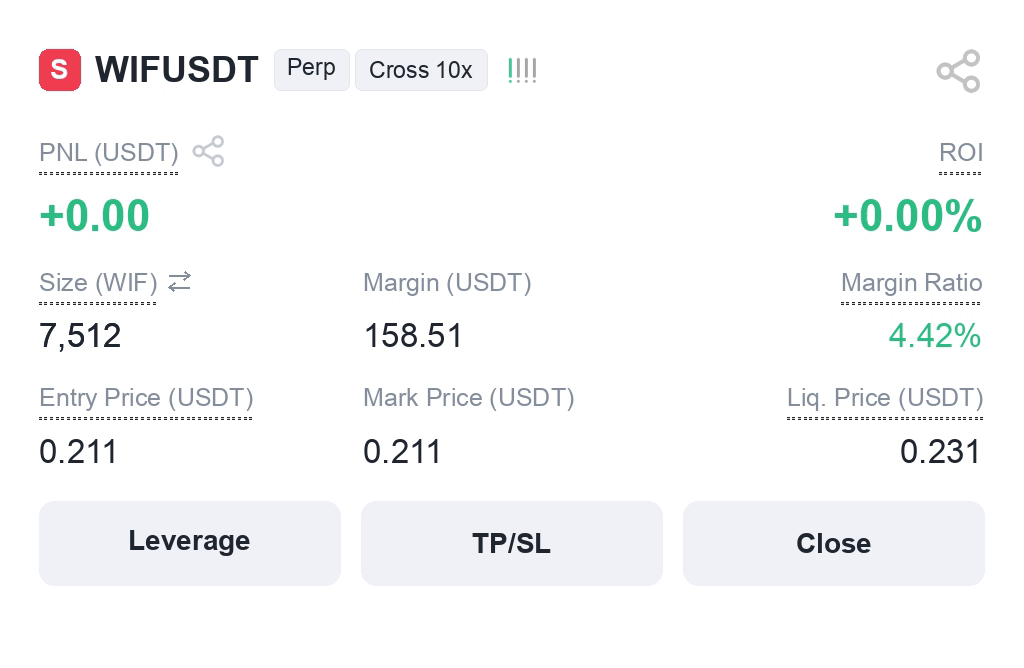The width and height of the screenshot is (1024, 668).
Task: Click share icon beside PNL (USDT)
Action: click(x=208, y=151)
